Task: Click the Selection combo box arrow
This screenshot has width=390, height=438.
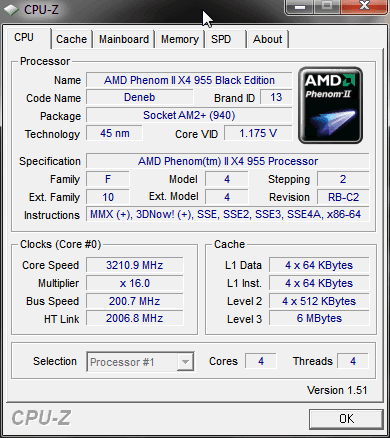Action: (185, 362)
